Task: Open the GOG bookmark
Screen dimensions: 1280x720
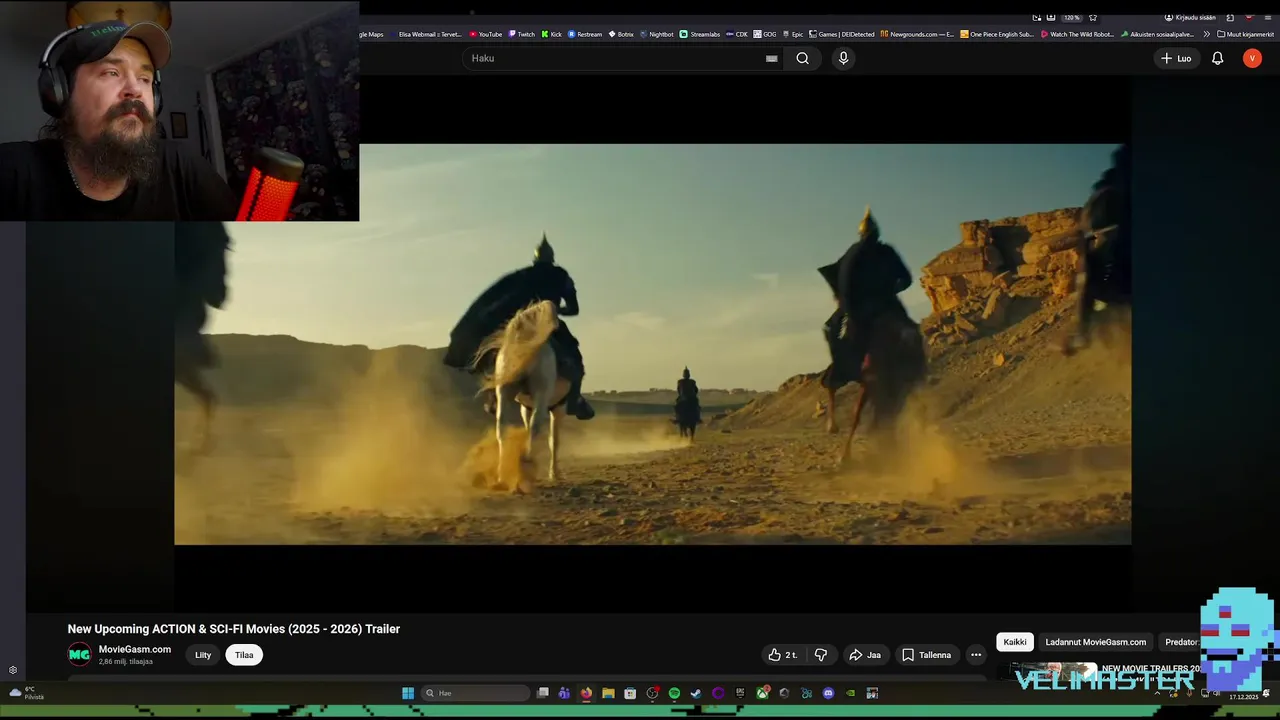Action: click(765, 34)
